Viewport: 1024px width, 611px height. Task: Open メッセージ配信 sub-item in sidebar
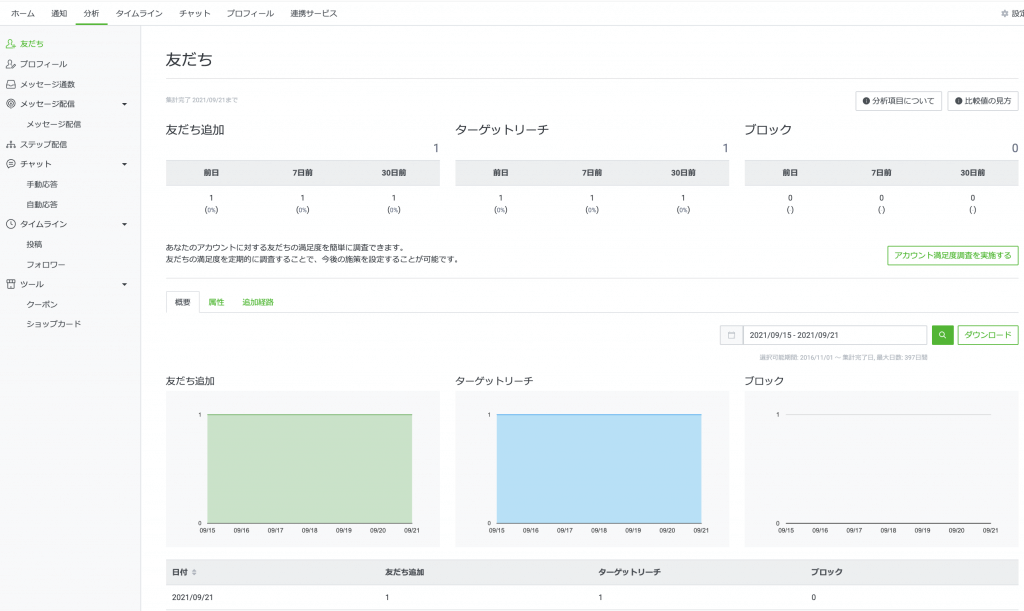click(54, 124)
